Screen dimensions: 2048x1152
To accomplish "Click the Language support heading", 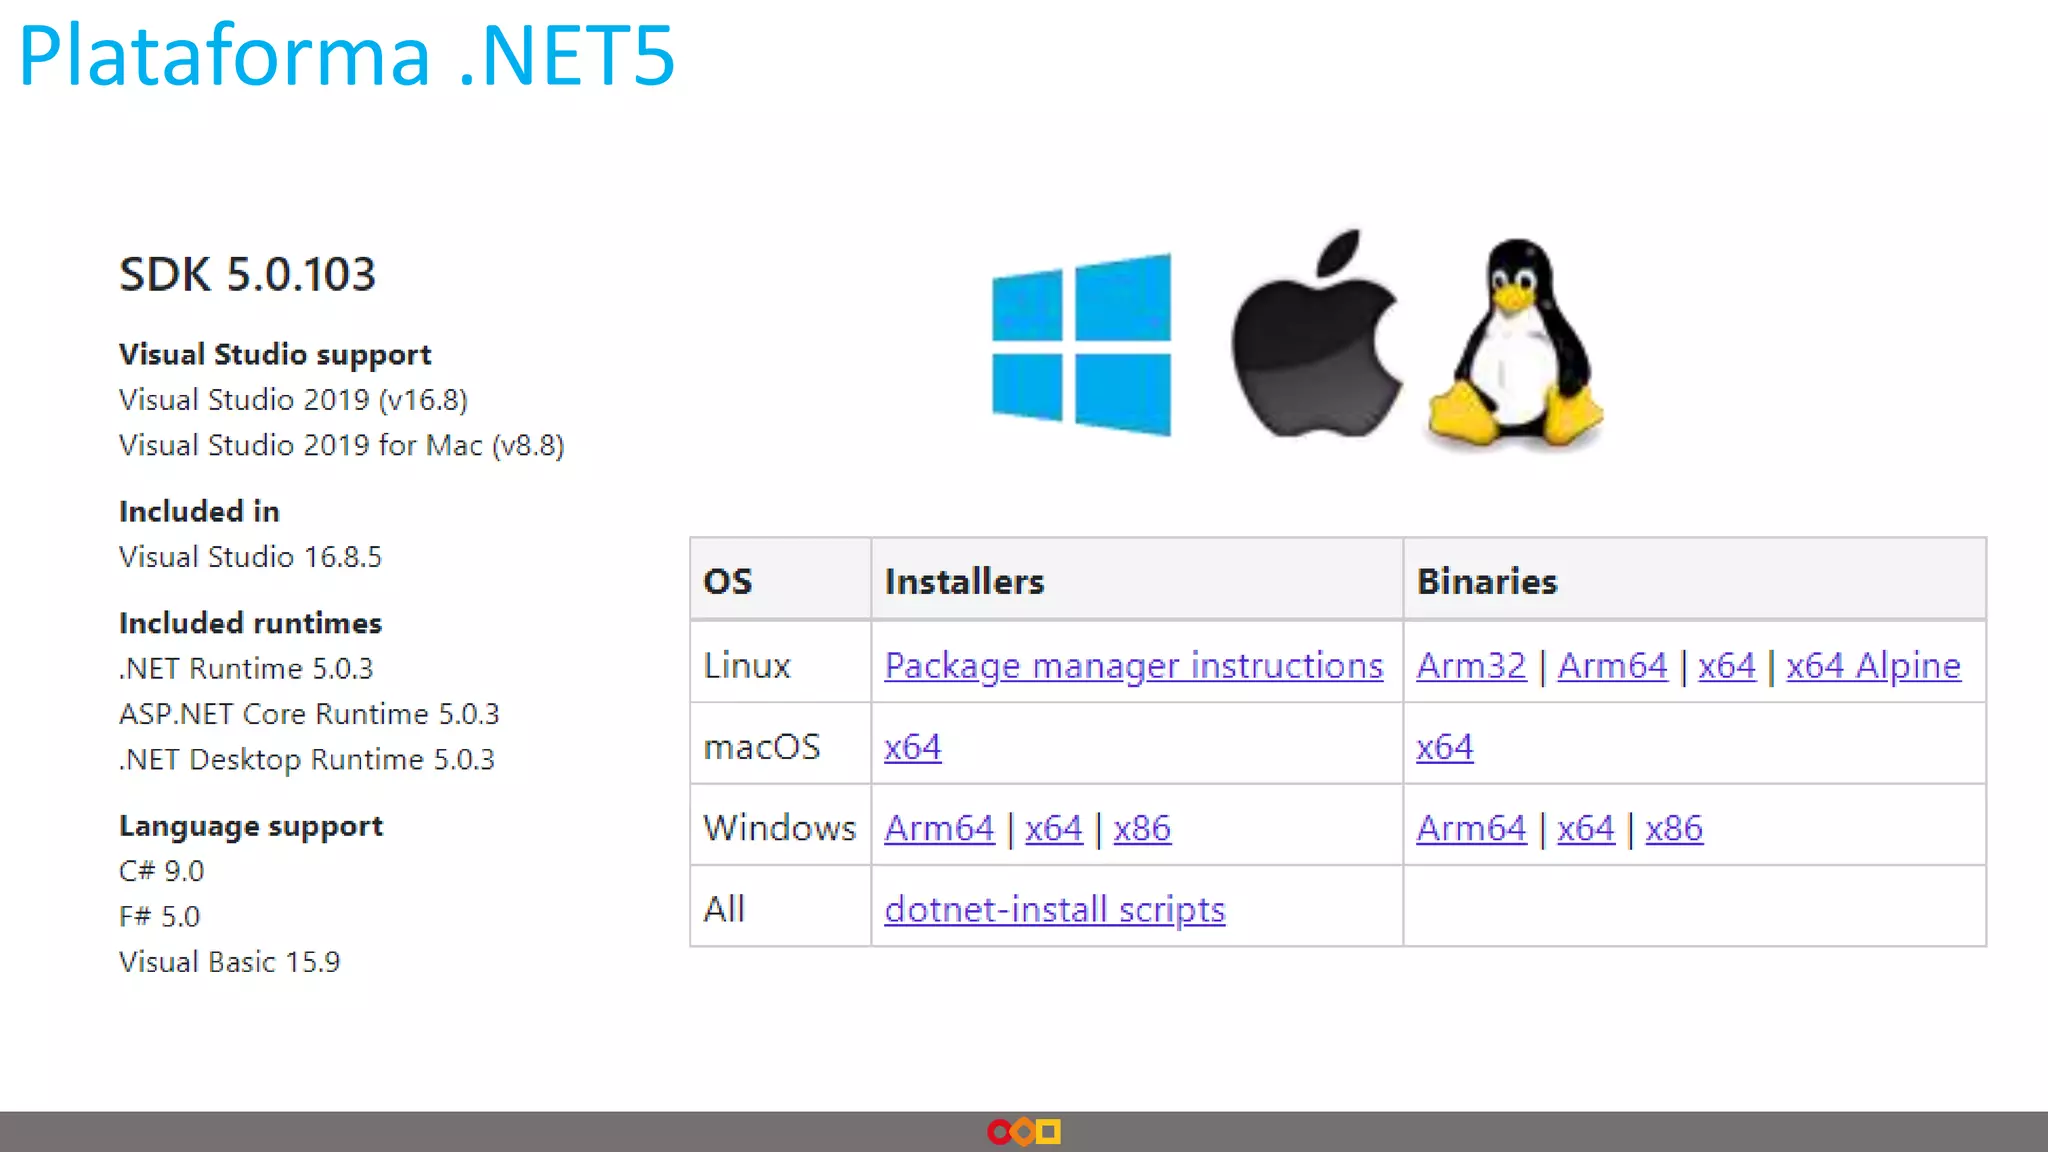I will 251,826.
